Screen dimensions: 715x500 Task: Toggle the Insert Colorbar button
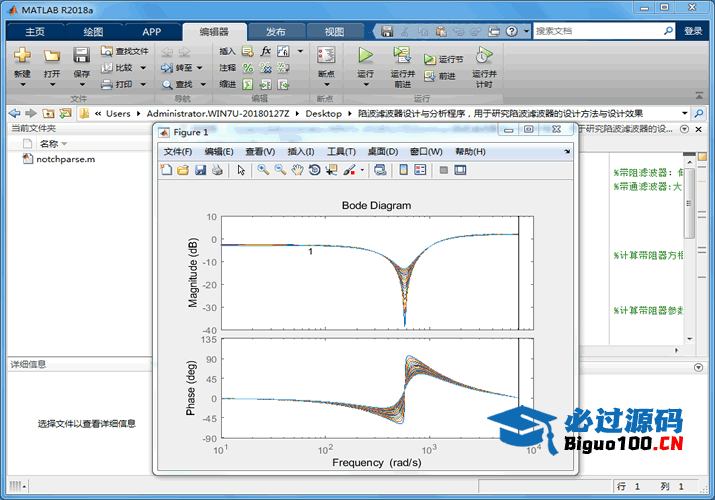(403, 170)
